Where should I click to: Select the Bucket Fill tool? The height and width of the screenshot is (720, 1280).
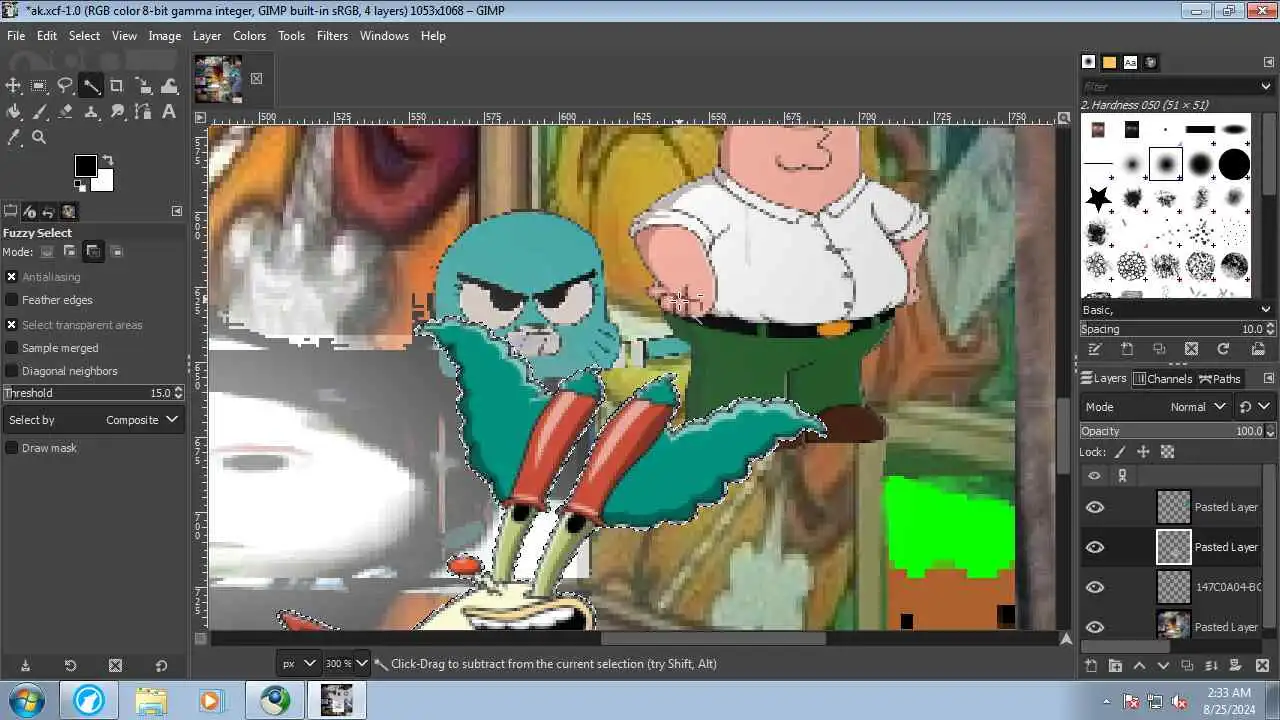13,112
